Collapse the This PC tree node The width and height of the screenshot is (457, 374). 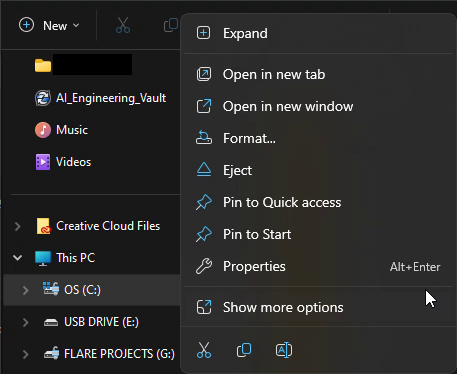pos(18,258)
